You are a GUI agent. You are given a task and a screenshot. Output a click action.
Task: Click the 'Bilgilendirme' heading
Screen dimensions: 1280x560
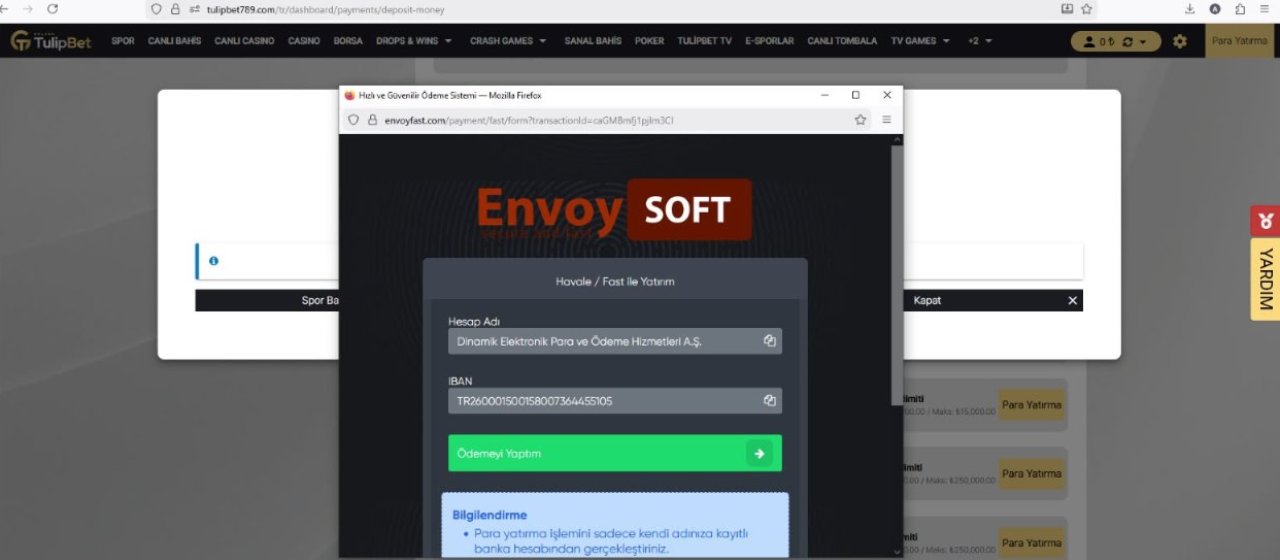489,515
